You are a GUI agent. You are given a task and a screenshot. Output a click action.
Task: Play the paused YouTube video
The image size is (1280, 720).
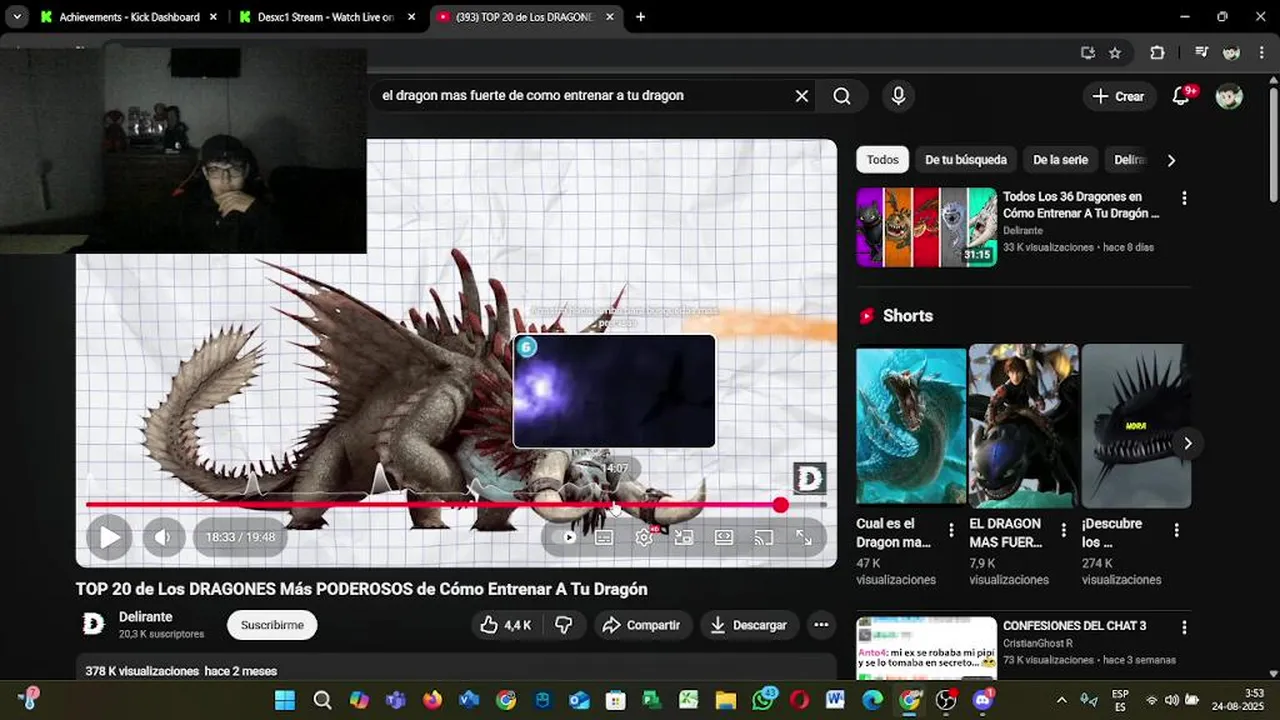(109, 537)
